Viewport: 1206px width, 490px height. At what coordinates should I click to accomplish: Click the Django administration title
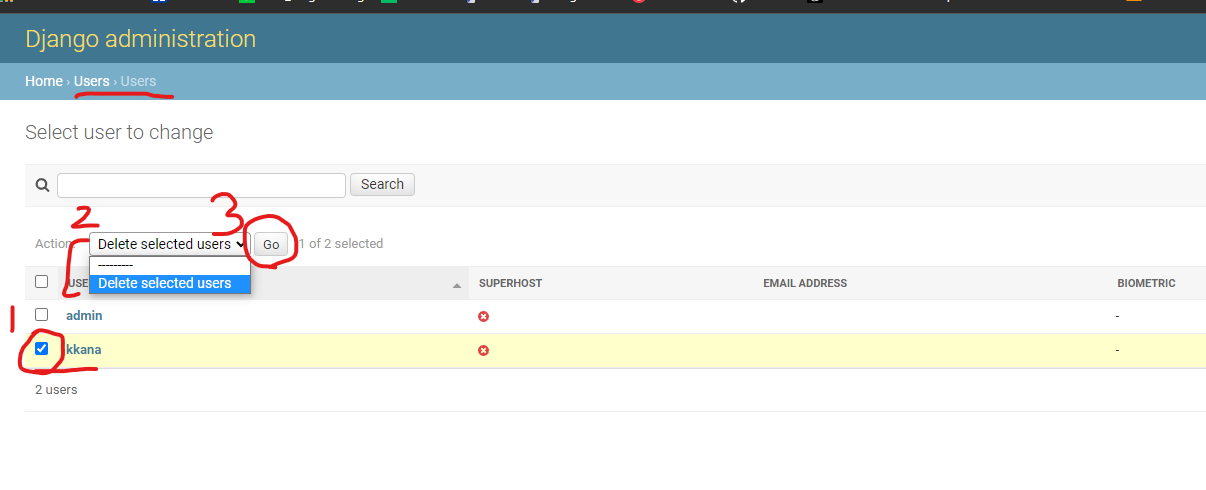[x=141, y=39]
